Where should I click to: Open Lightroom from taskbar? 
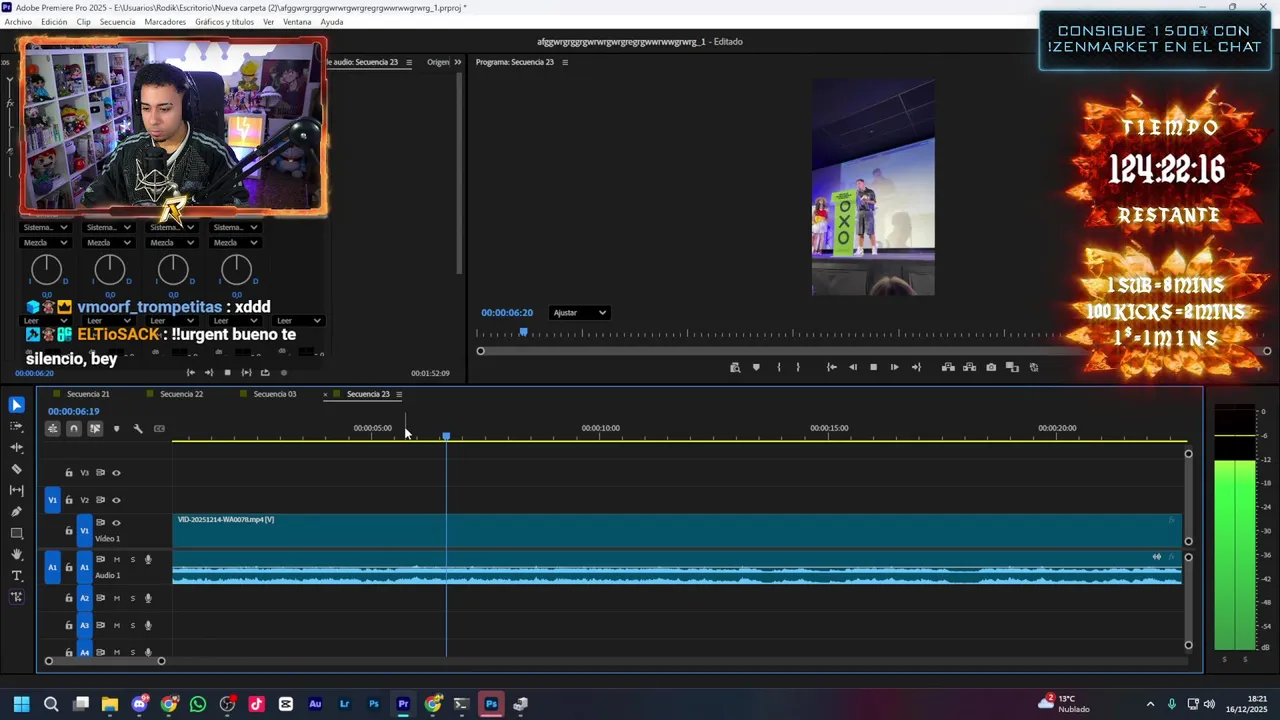pyautogui.click(x=344, y=704)
